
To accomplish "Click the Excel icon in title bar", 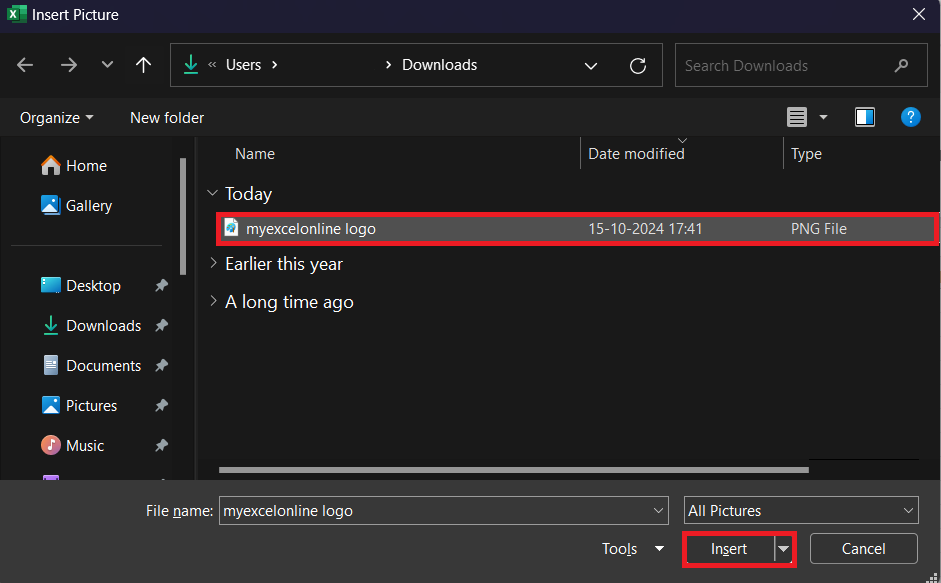I will pyautogui.click(x=16, y=14).
